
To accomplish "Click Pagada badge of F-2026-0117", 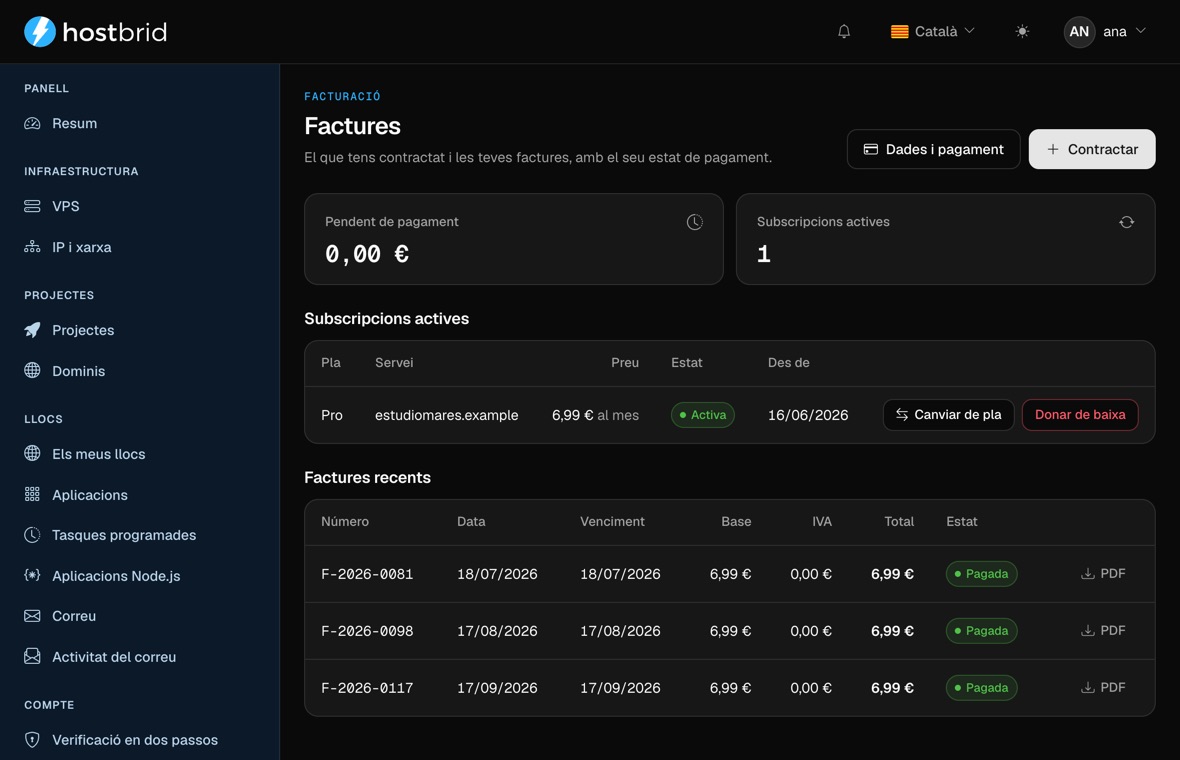I will click(x=981, y=688).
